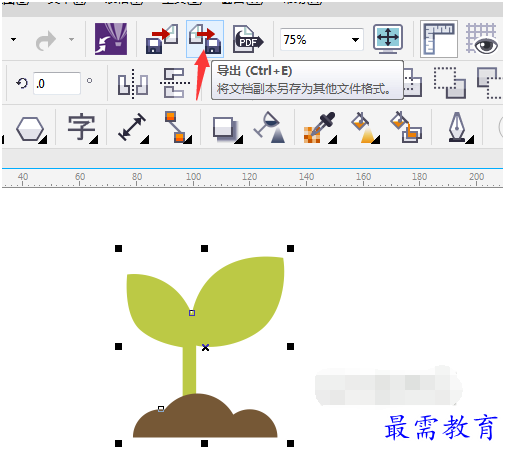Select the Transparency tool wine glass icon
Screen dimensions: 506x459
point(270,128)
